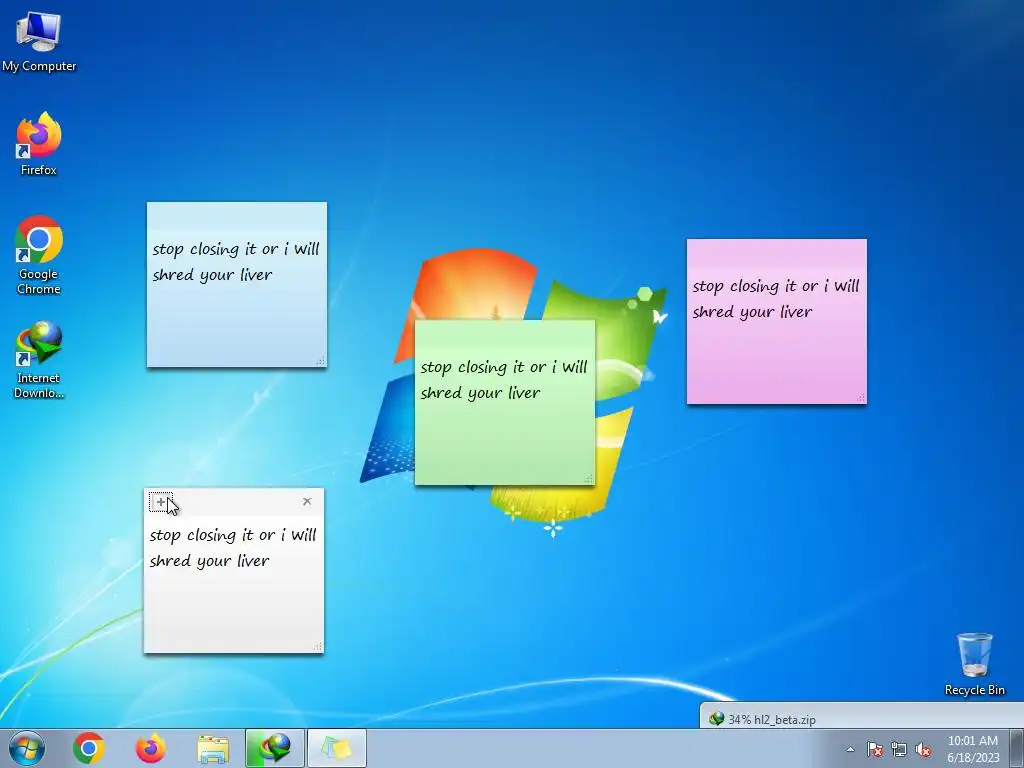Open the Recycle Bin
This screenshot has height=768, width=1024.
[x=974, y=664]
